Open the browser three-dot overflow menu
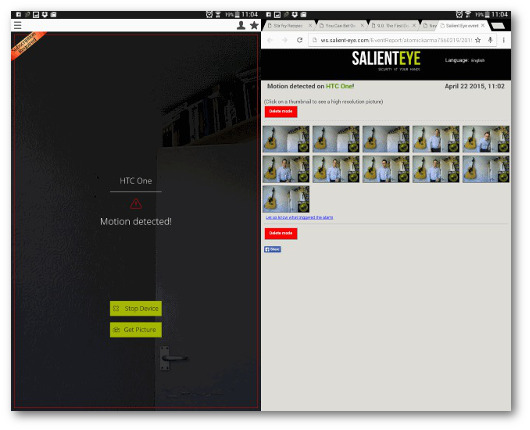530x430 pixels. point(504,40)
